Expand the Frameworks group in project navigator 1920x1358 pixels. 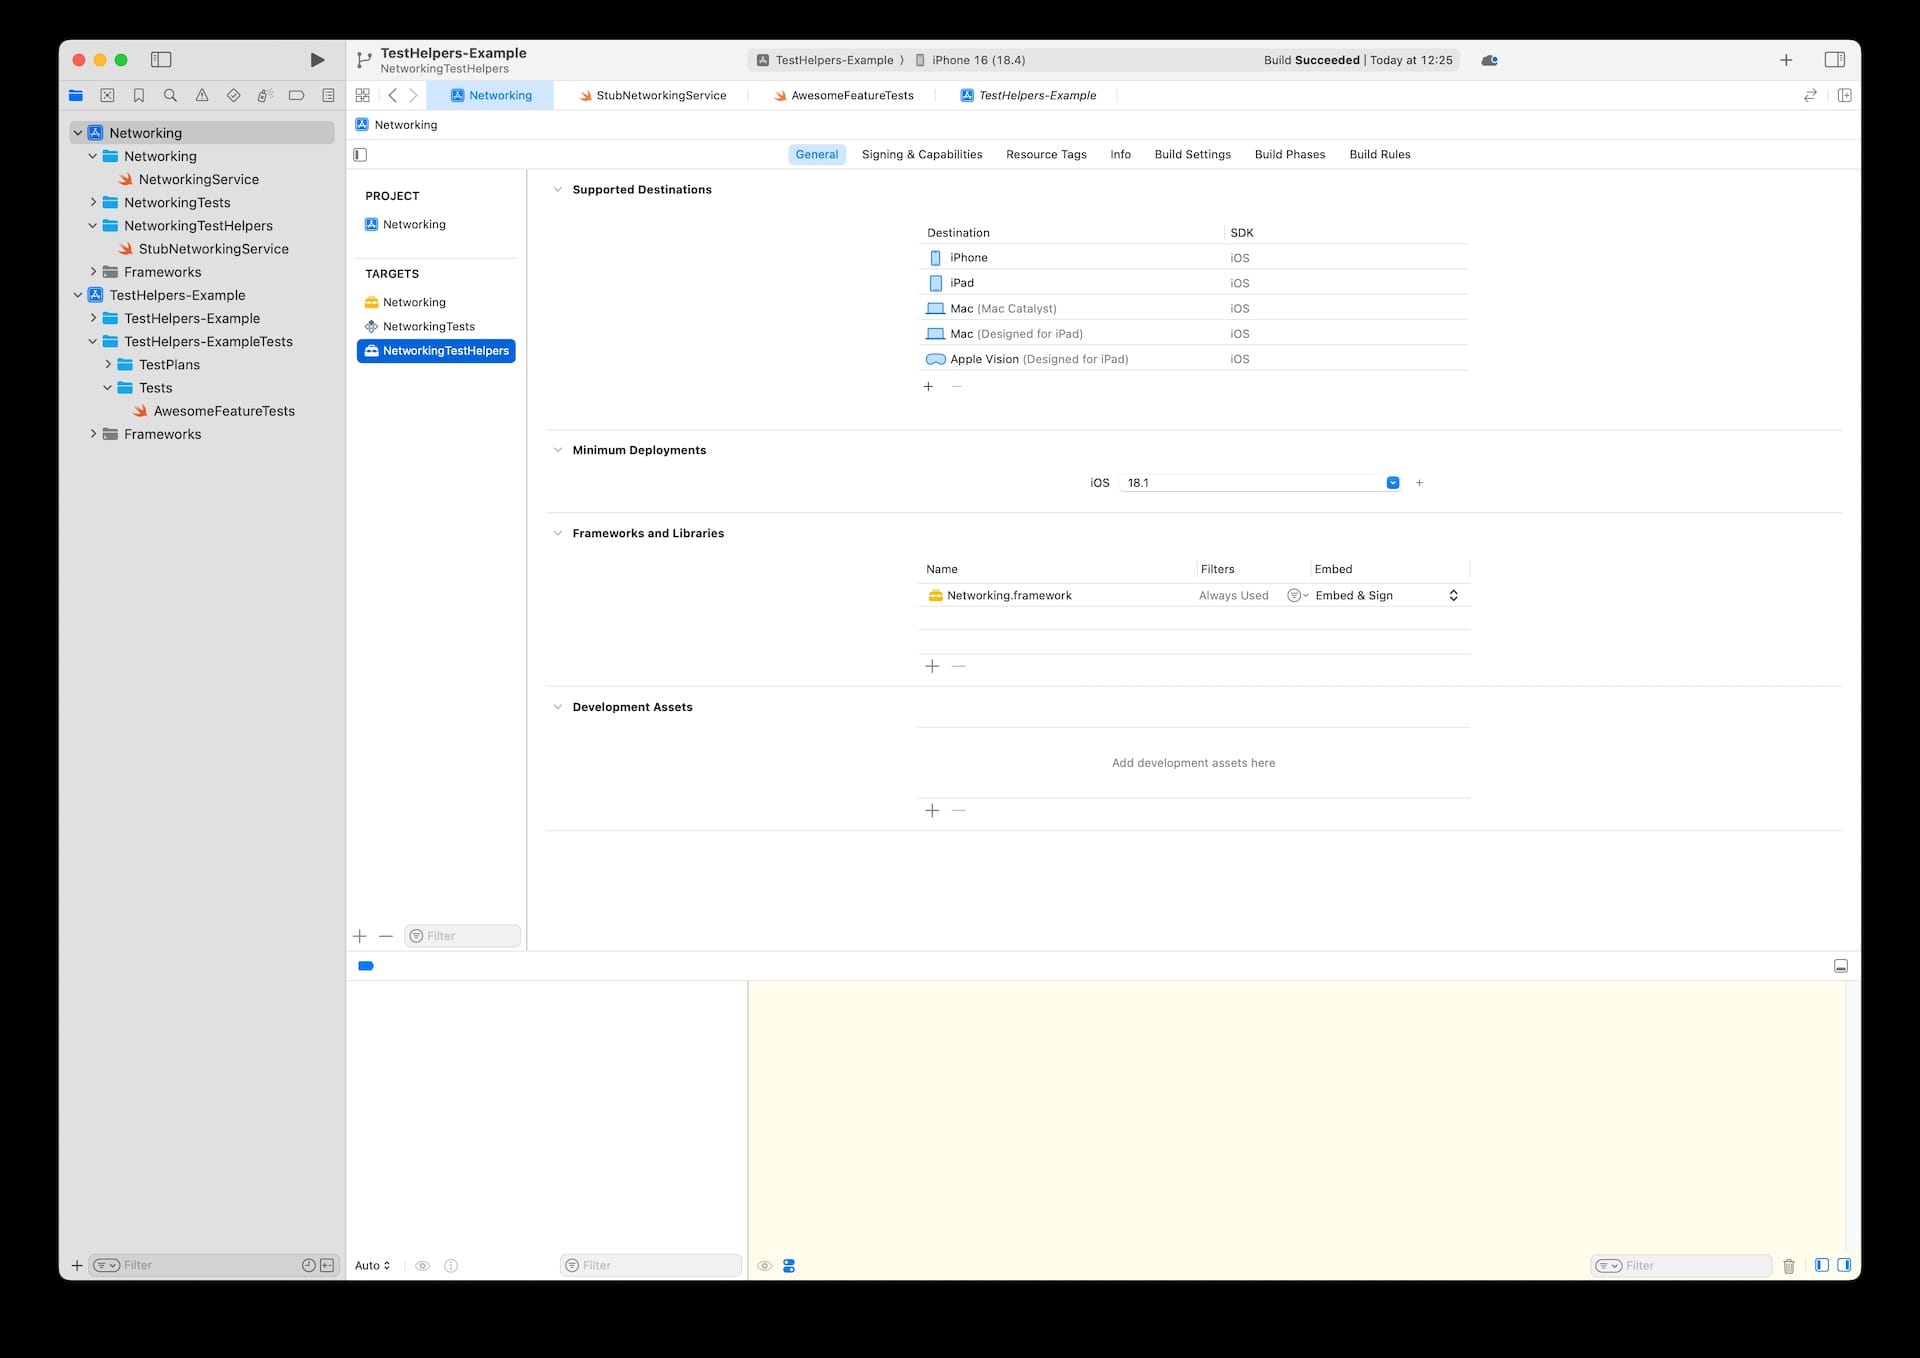[x=95, y=271]
